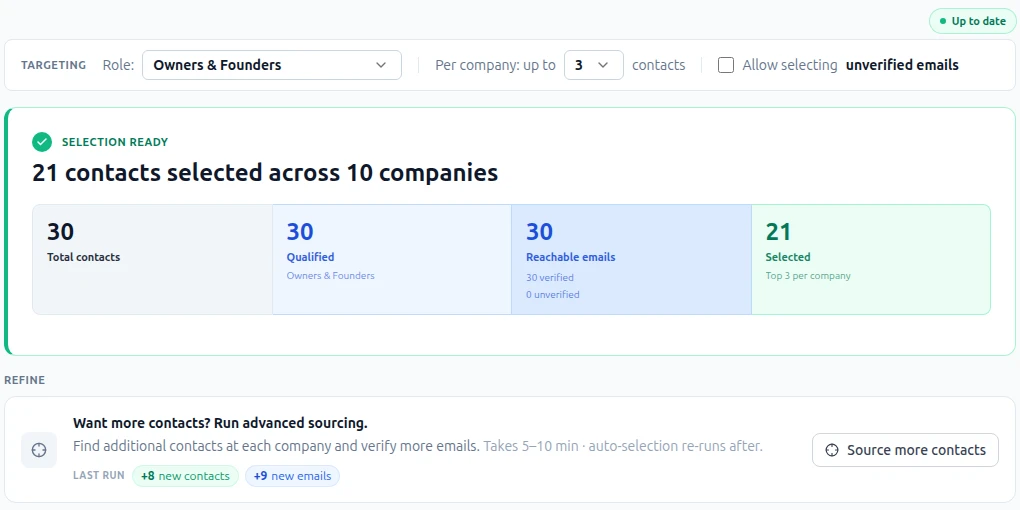This screenshot has height=510, width=1020.
Task: Select the Selected stat card
Action: click(x=871, y=260)
